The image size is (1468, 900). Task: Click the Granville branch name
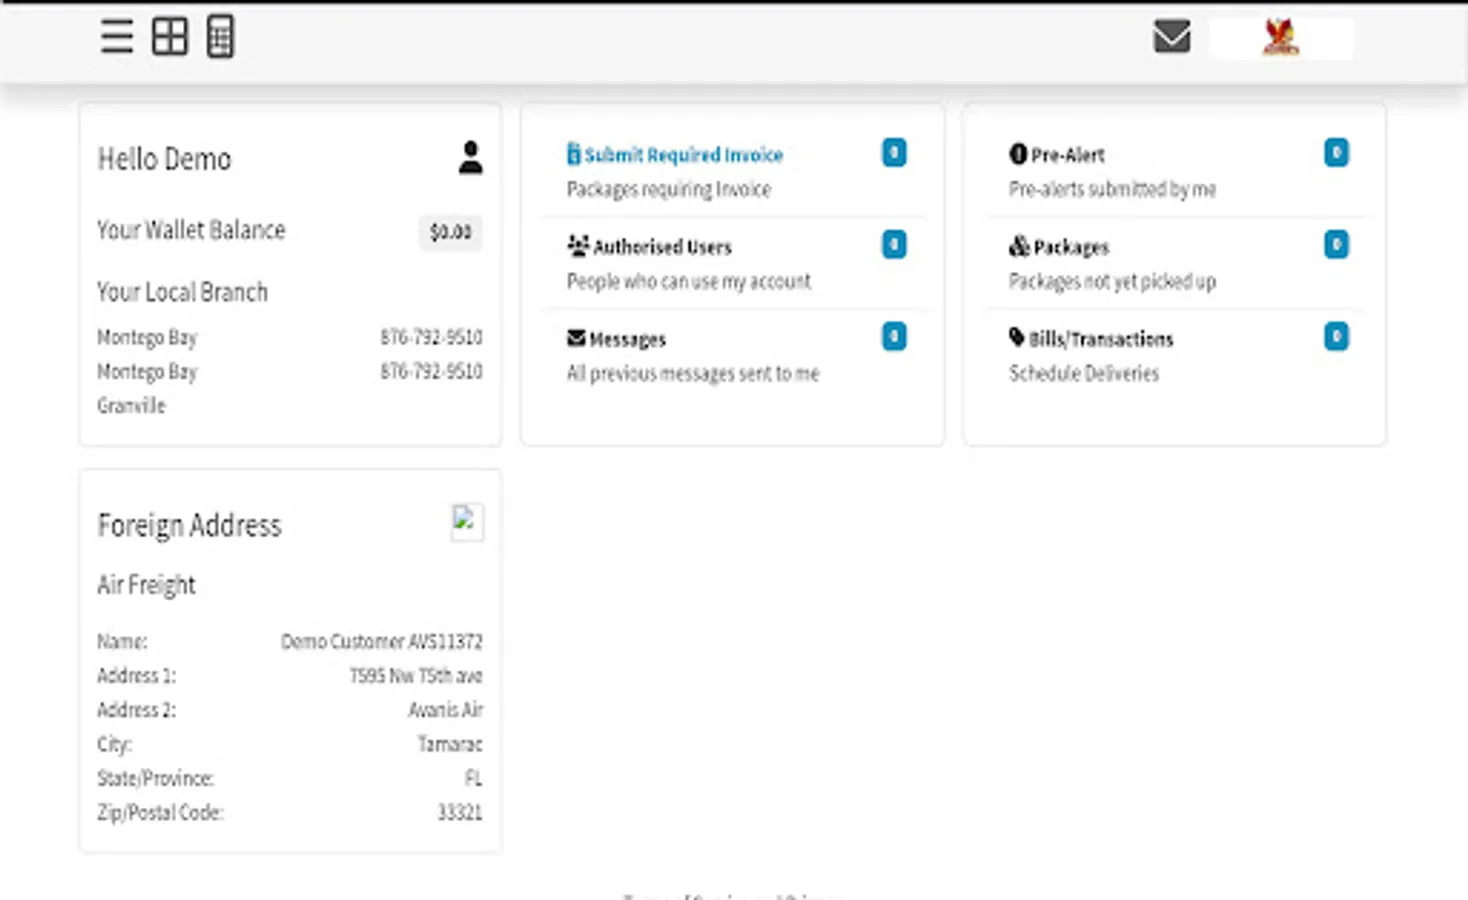click(131, 405)
